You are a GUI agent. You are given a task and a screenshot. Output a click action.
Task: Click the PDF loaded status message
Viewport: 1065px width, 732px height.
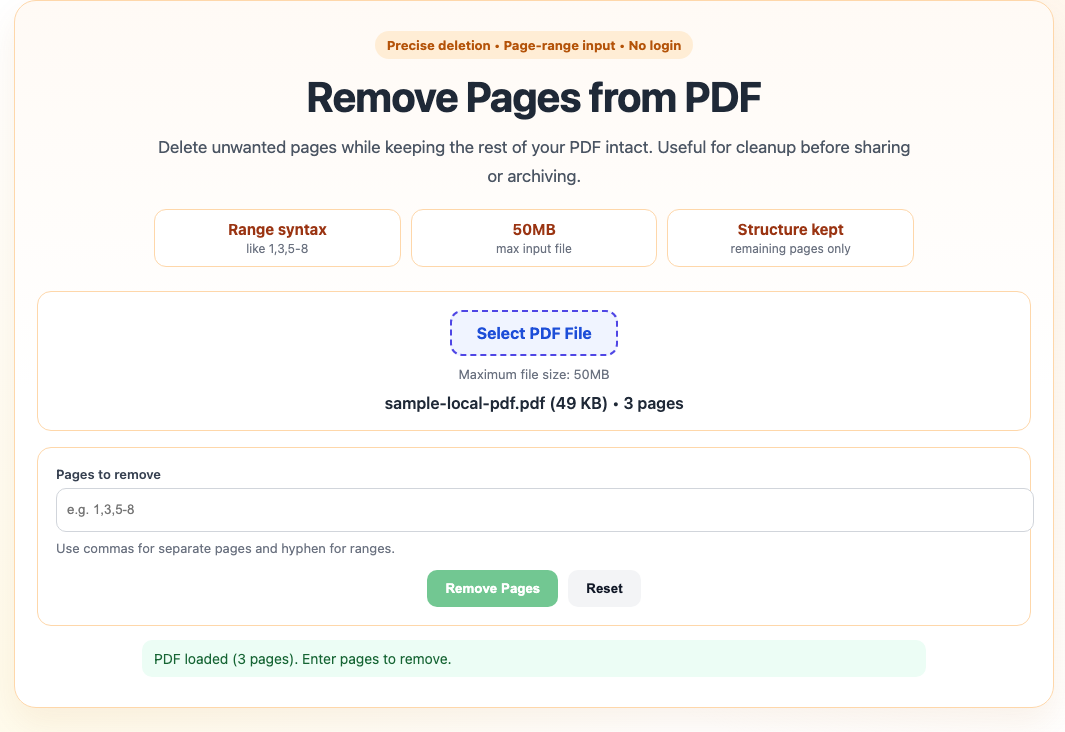(x=300, y=659)
